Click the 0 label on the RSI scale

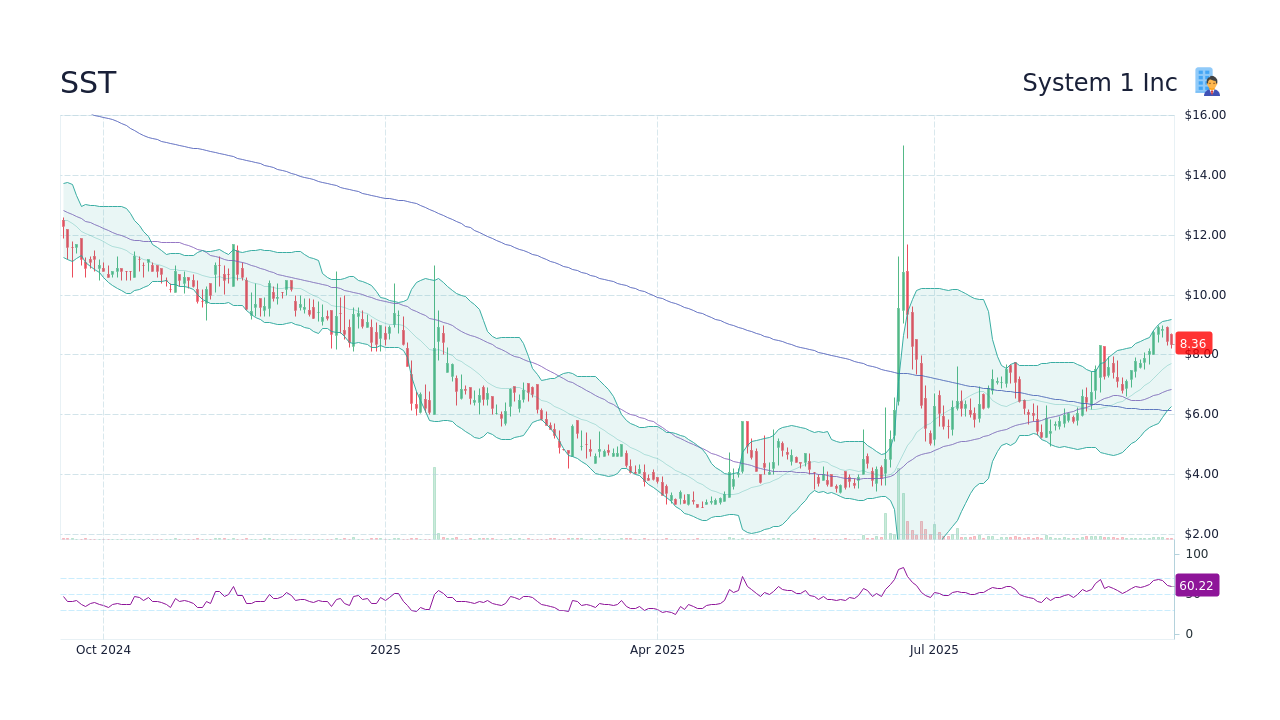[1188, 633]
